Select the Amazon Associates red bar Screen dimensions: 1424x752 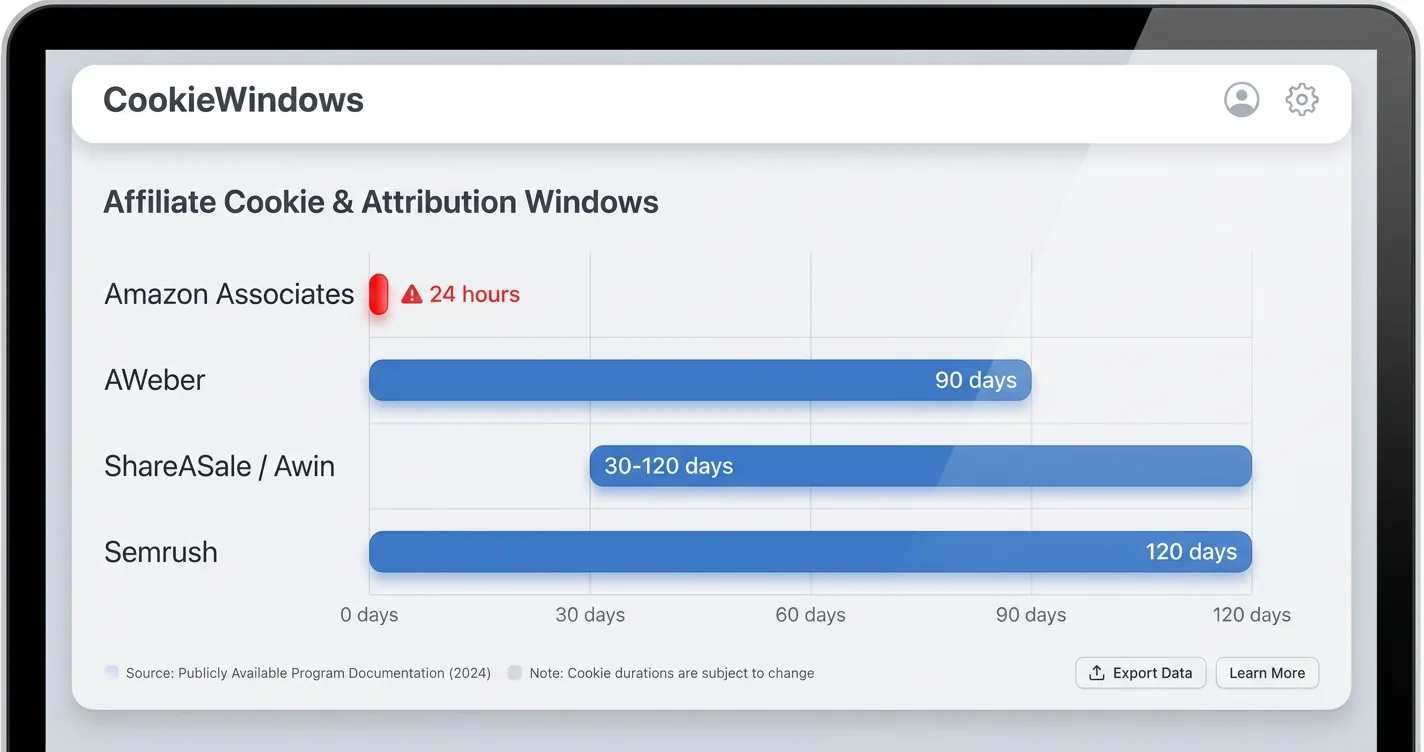pyautogui.click(x=379, y=294)
